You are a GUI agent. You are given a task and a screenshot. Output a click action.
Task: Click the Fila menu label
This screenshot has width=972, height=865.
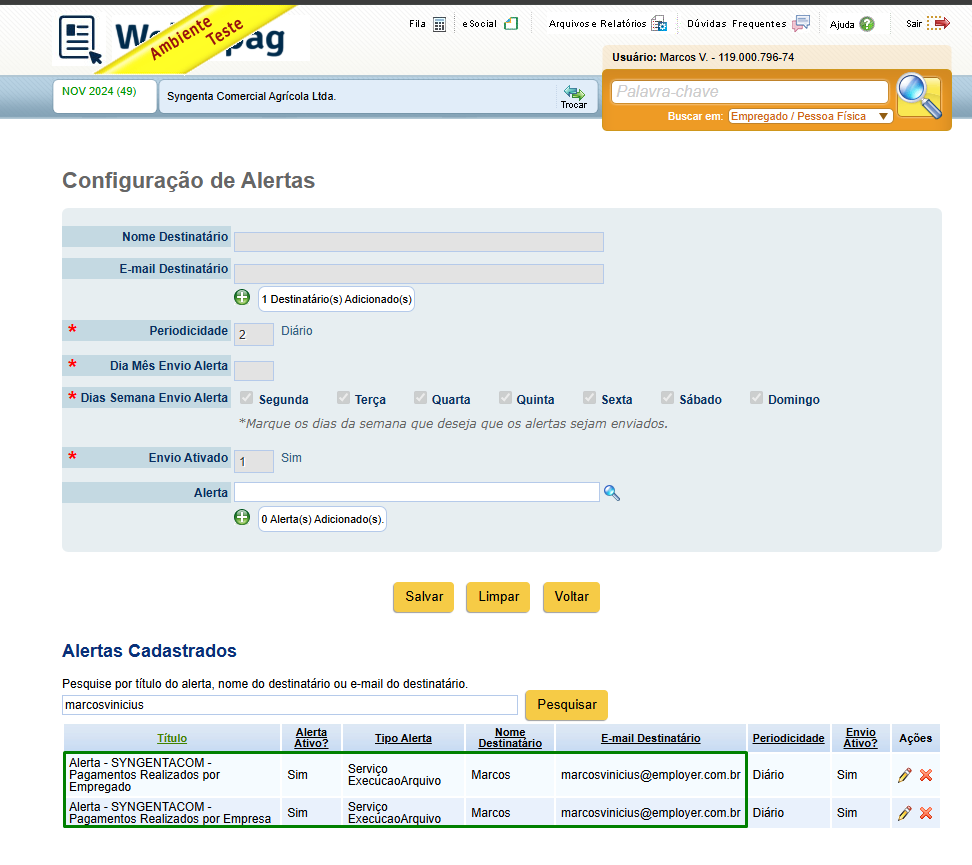pos(417,24)
